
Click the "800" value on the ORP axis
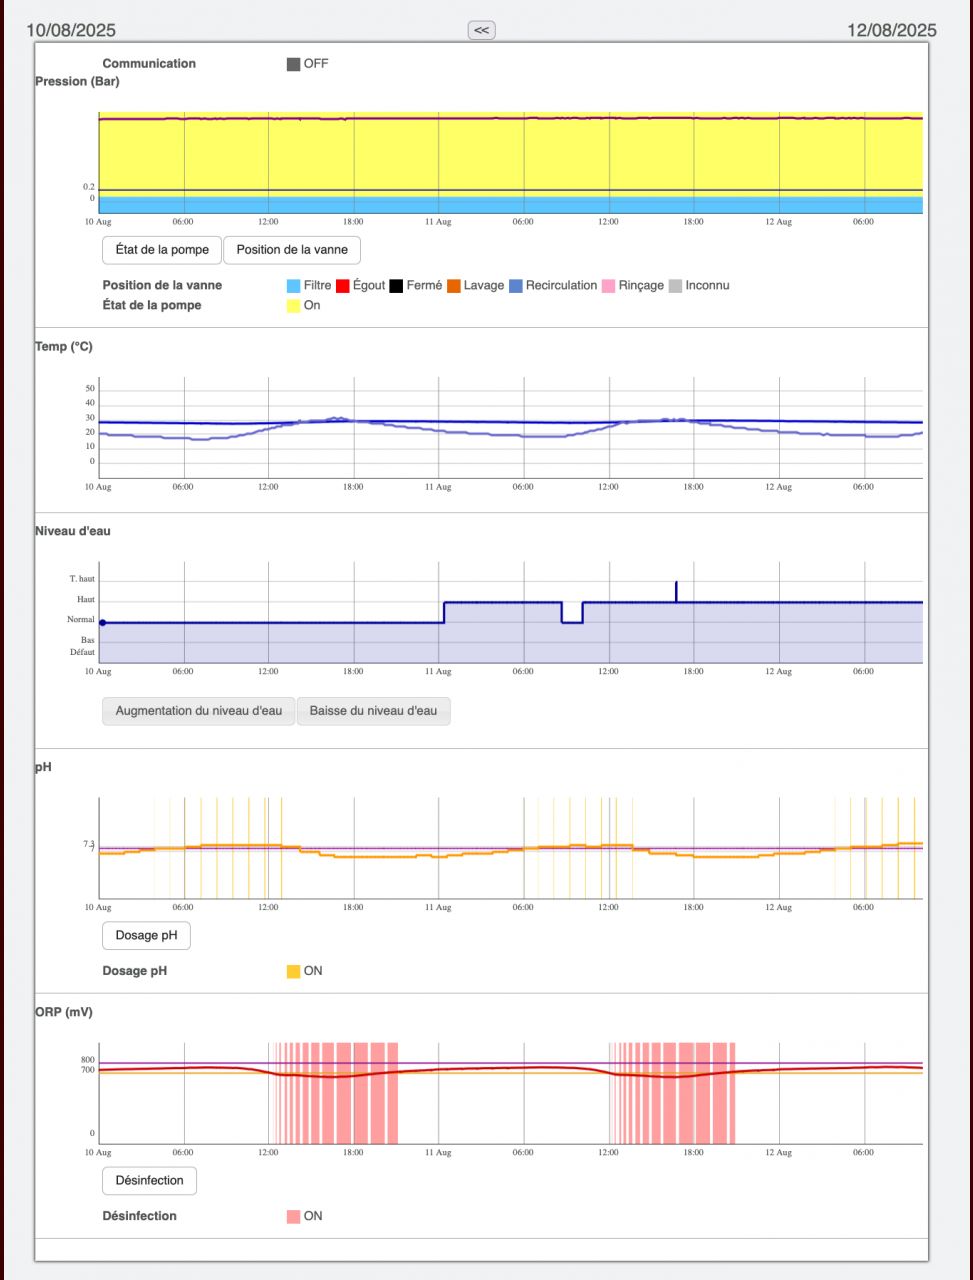pyautogui.click(x=88, y=1060)
